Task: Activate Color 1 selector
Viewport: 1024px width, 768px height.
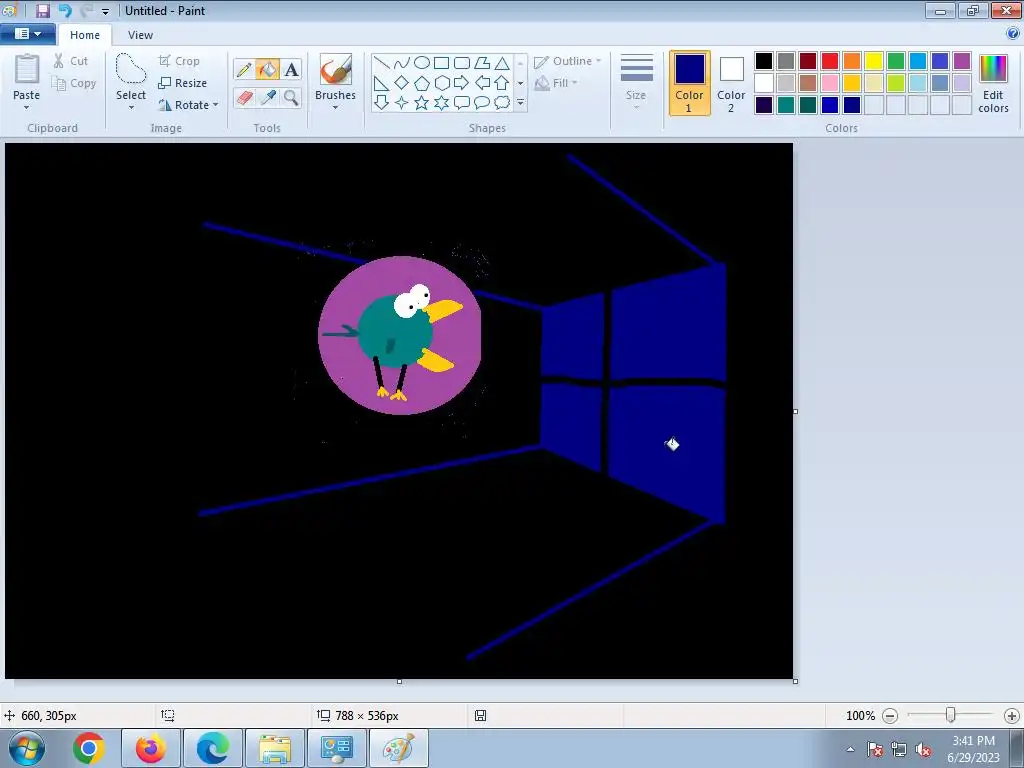Action: 689,83
